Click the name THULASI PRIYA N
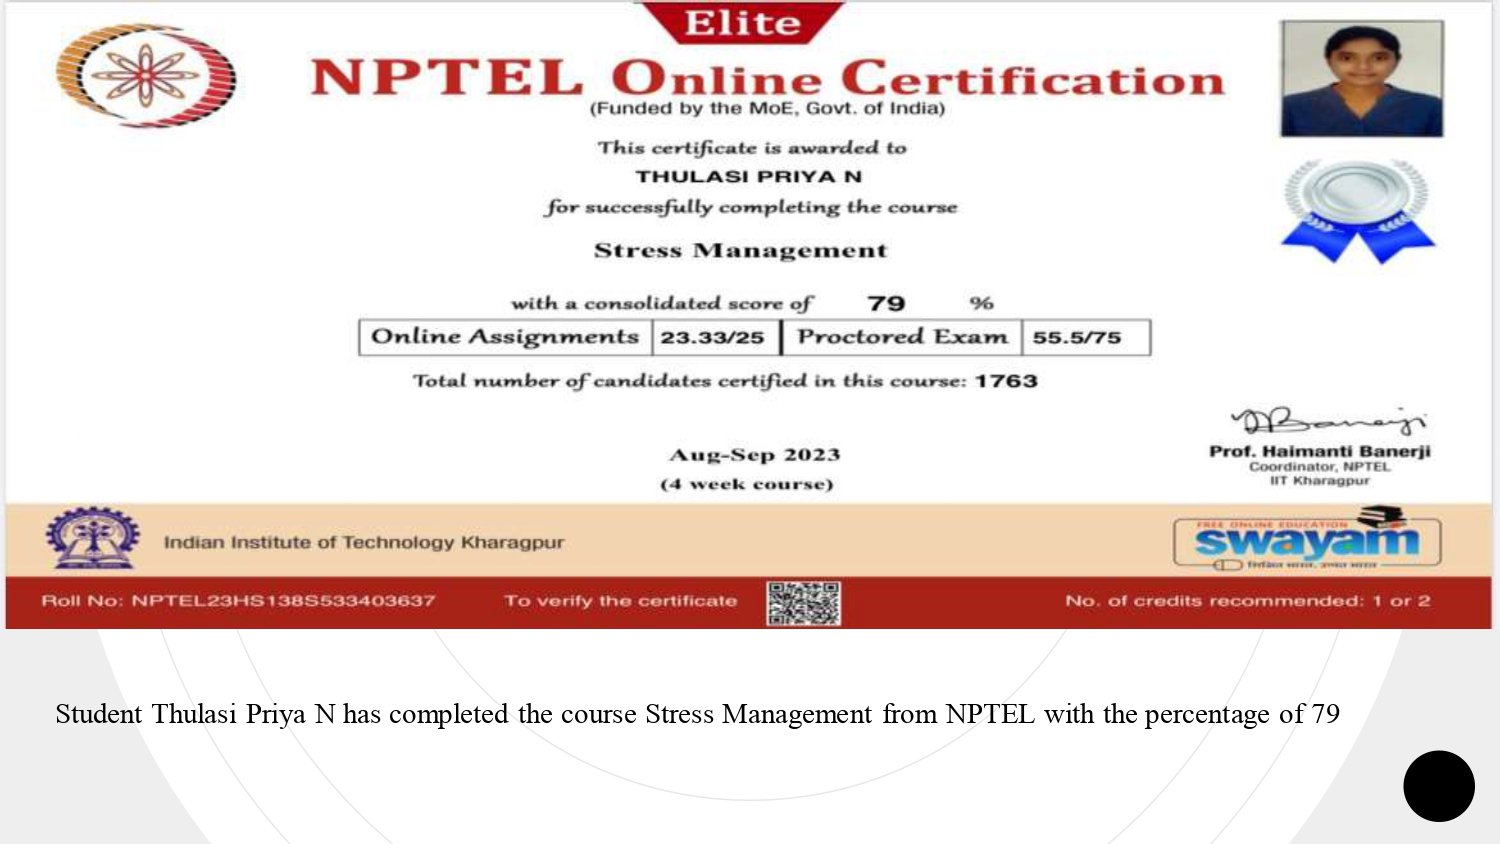 748,177
